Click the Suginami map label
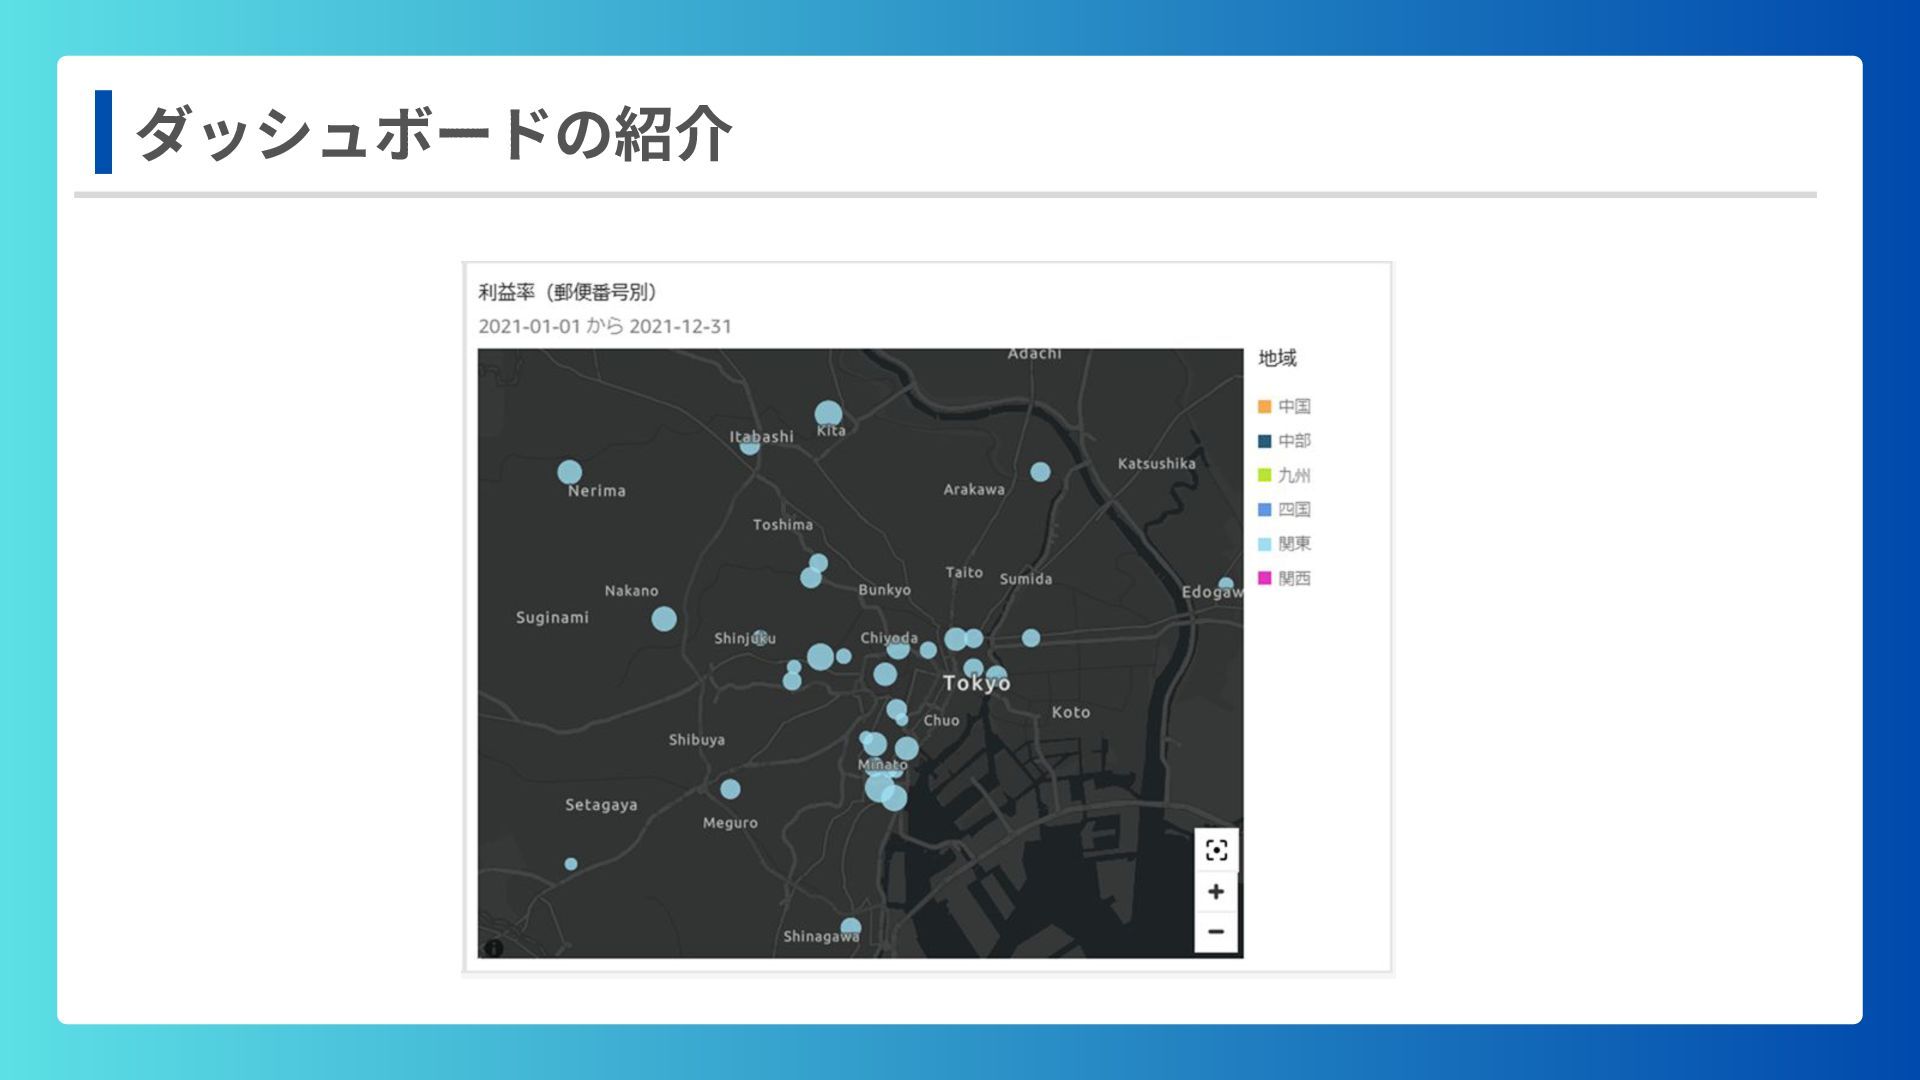Image resolution: width=1920 pixels, height=1080 pixels. click(552, 618)
